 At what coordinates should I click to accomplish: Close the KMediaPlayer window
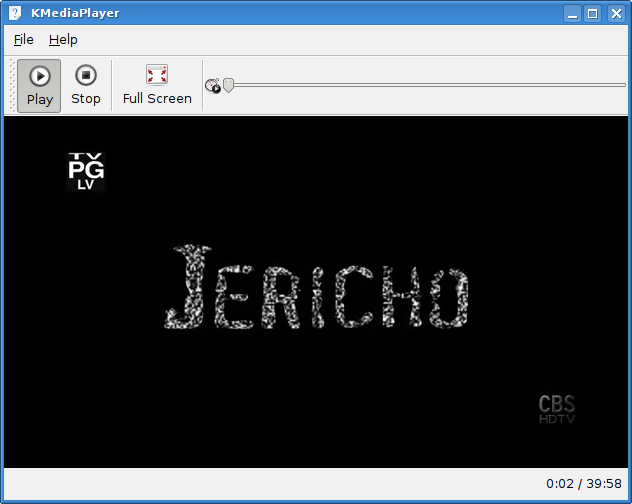pos(616,14)
